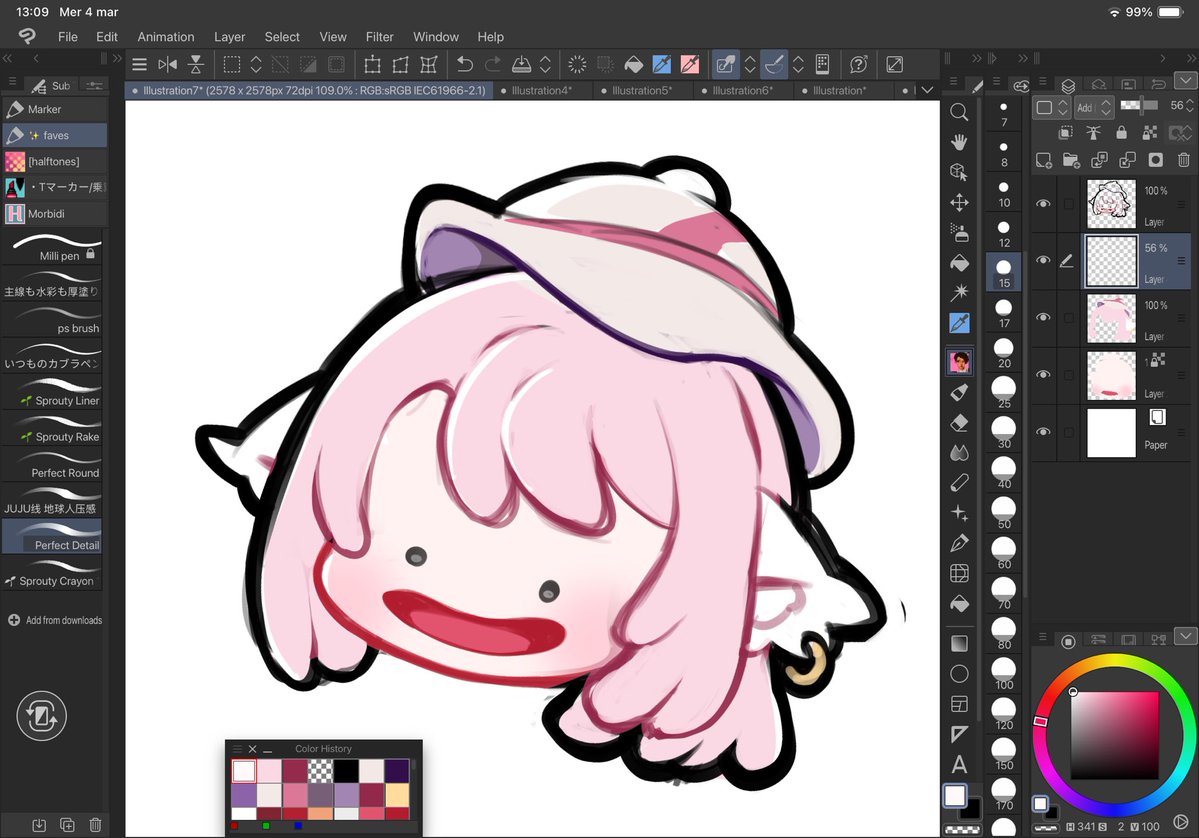The image size is (1199, 838).
Task: Select the Vector pen nib tool
Action: [959, 543]
